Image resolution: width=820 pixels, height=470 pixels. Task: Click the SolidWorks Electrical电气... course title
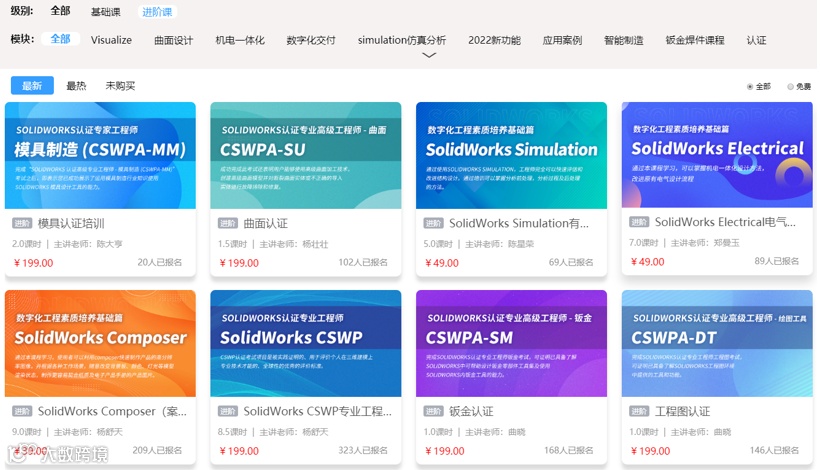(x=725, y=222)
